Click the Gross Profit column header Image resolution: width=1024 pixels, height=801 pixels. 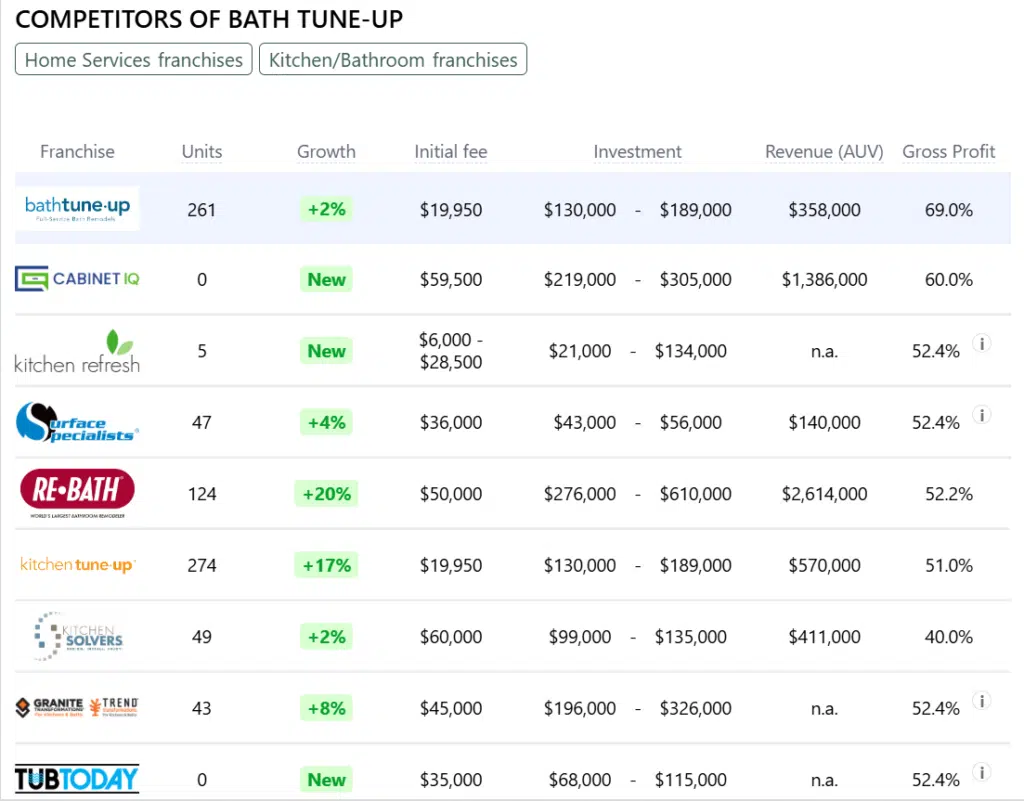click(948, 152)
